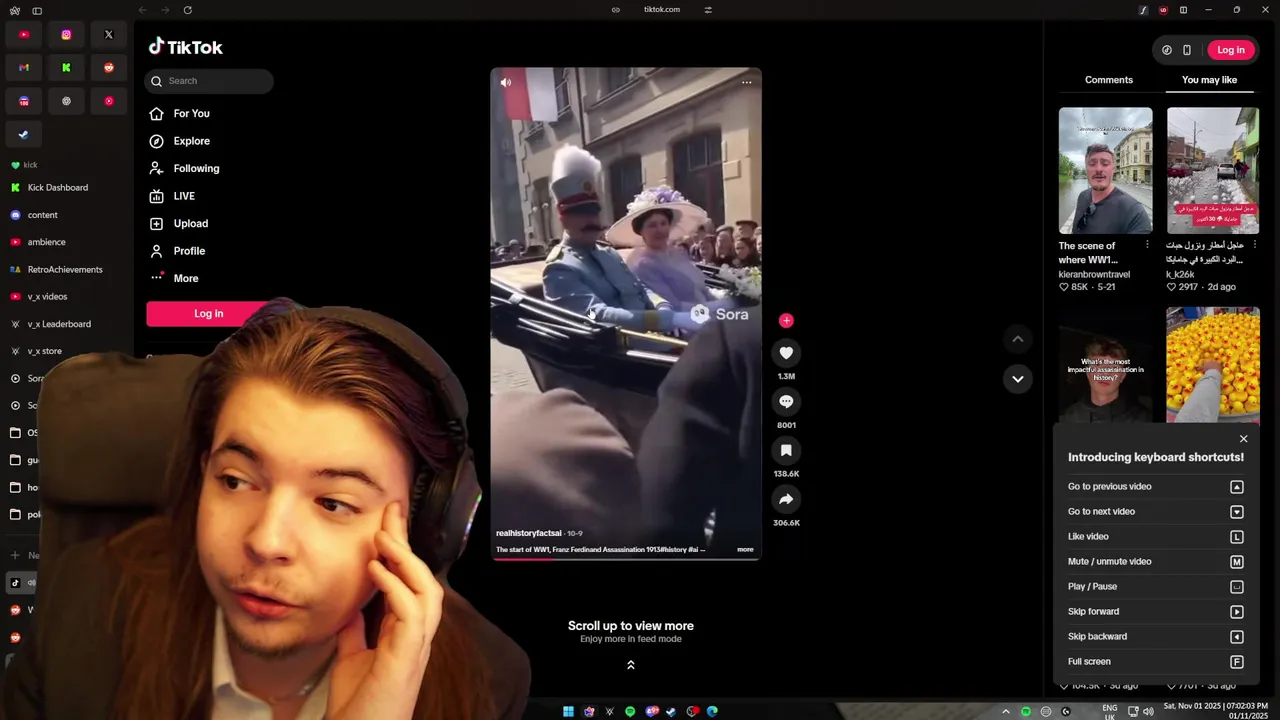Open the rubber ducks video thumbnail
This screenshot has height=720, width=1280.
pos(1212,365)
